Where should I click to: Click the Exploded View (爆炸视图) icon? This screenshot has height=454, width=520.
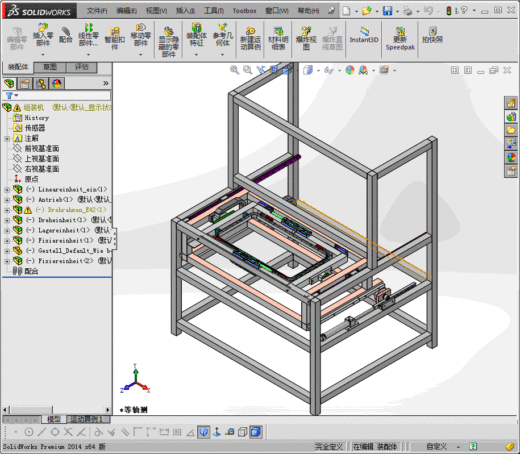(x=306, y=39)
